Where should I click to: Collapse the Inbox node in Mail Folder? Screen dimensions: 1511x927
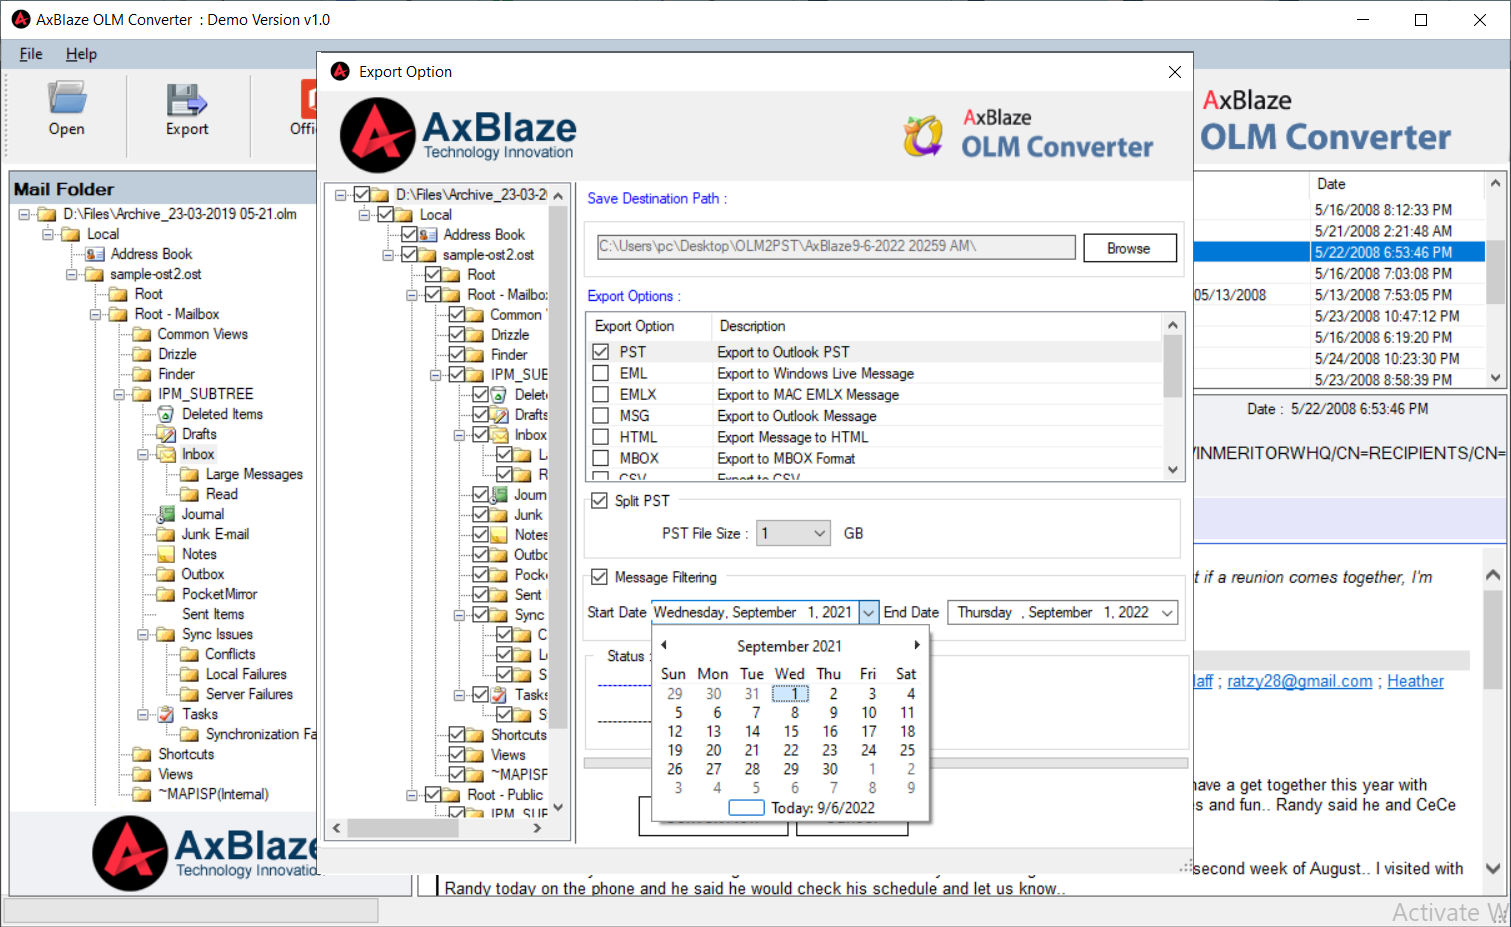point(143,454)
